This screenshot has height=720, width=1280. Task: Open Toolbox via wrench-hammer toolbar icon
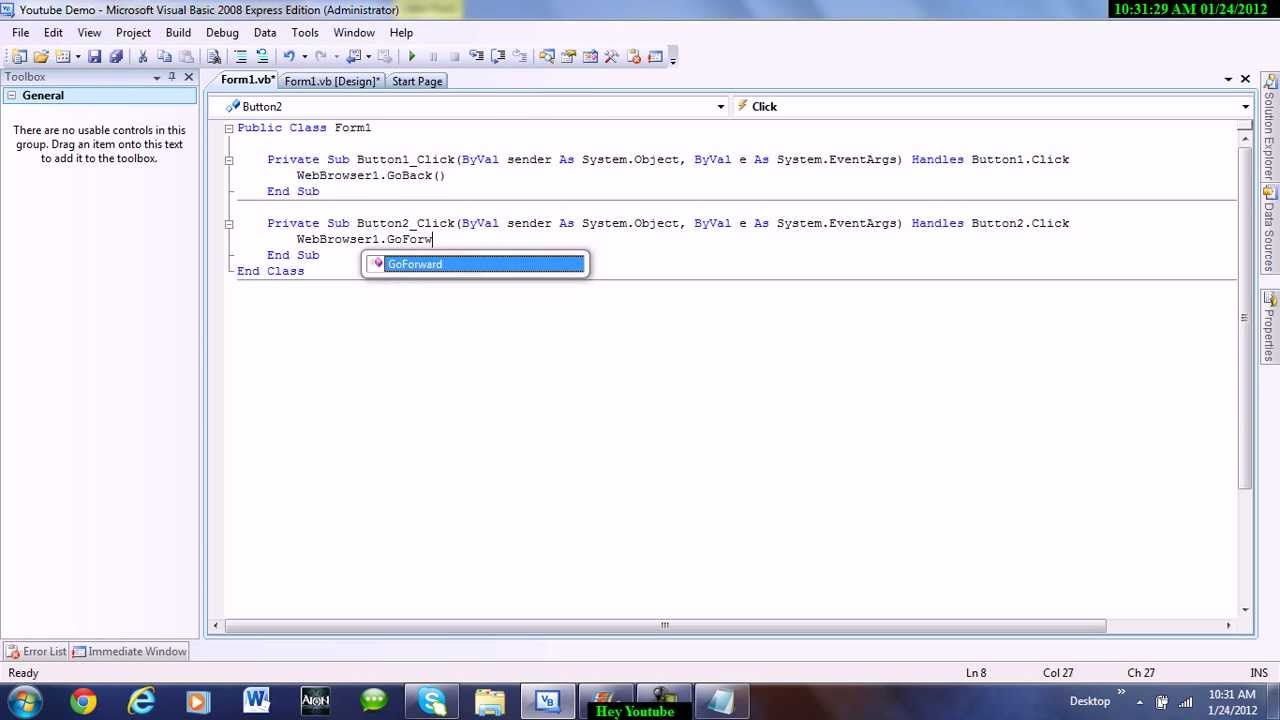pos(612,57)
